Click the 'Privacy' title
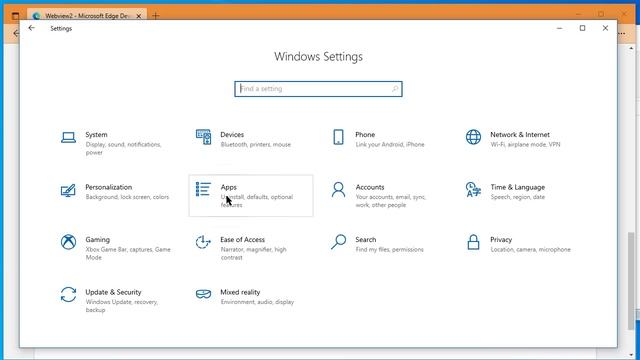This screenshot has width=640, height=360. pyautogui.click(x=501, y=240)
